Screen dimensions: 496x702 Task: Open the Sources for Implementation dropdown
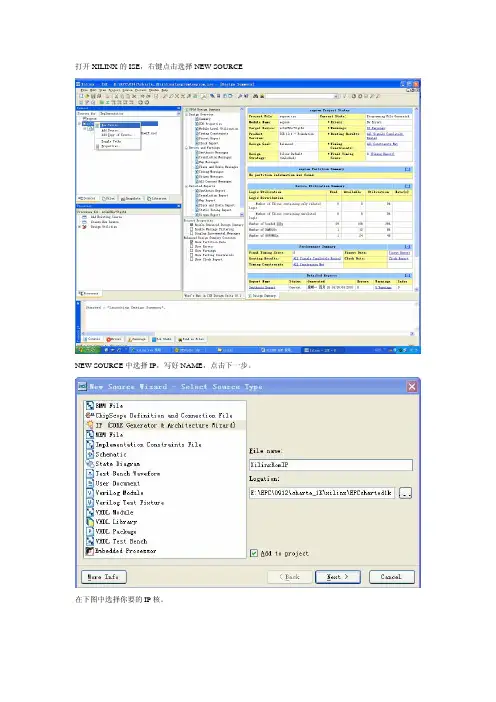[178, 114]
